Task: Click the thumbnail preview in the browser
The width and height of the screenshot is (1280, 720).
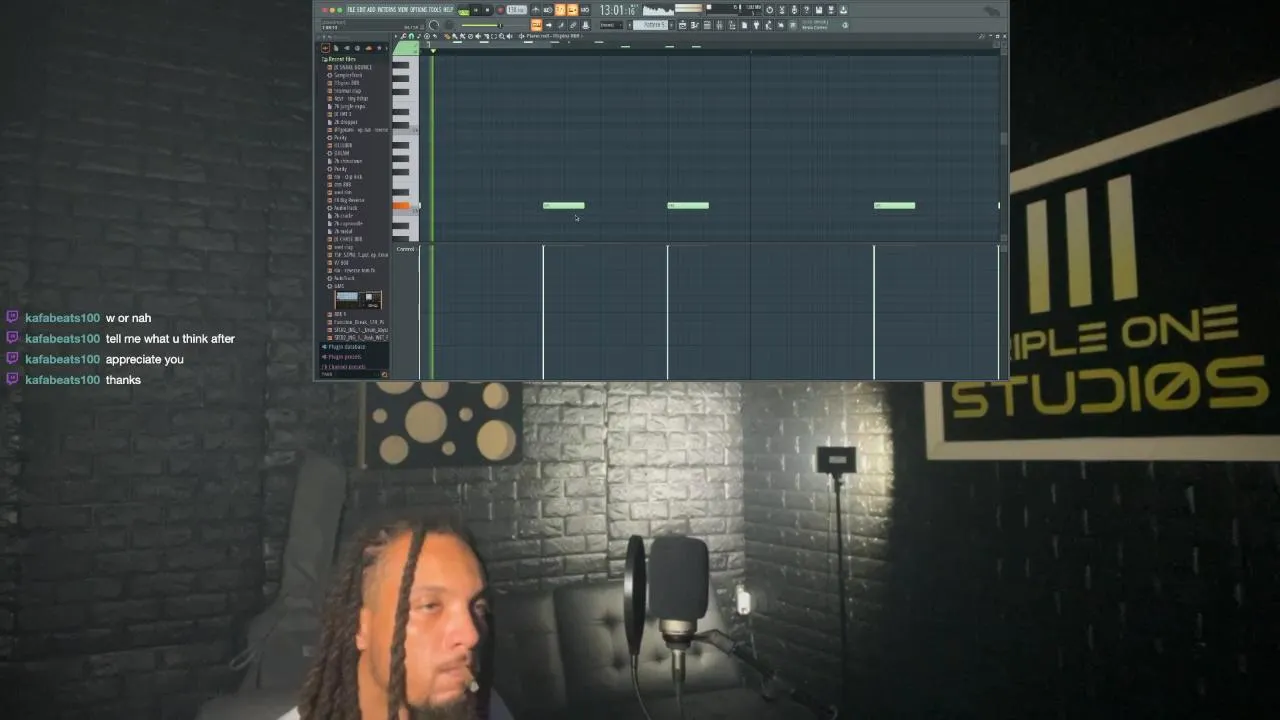Action: (x=358, y=300)
